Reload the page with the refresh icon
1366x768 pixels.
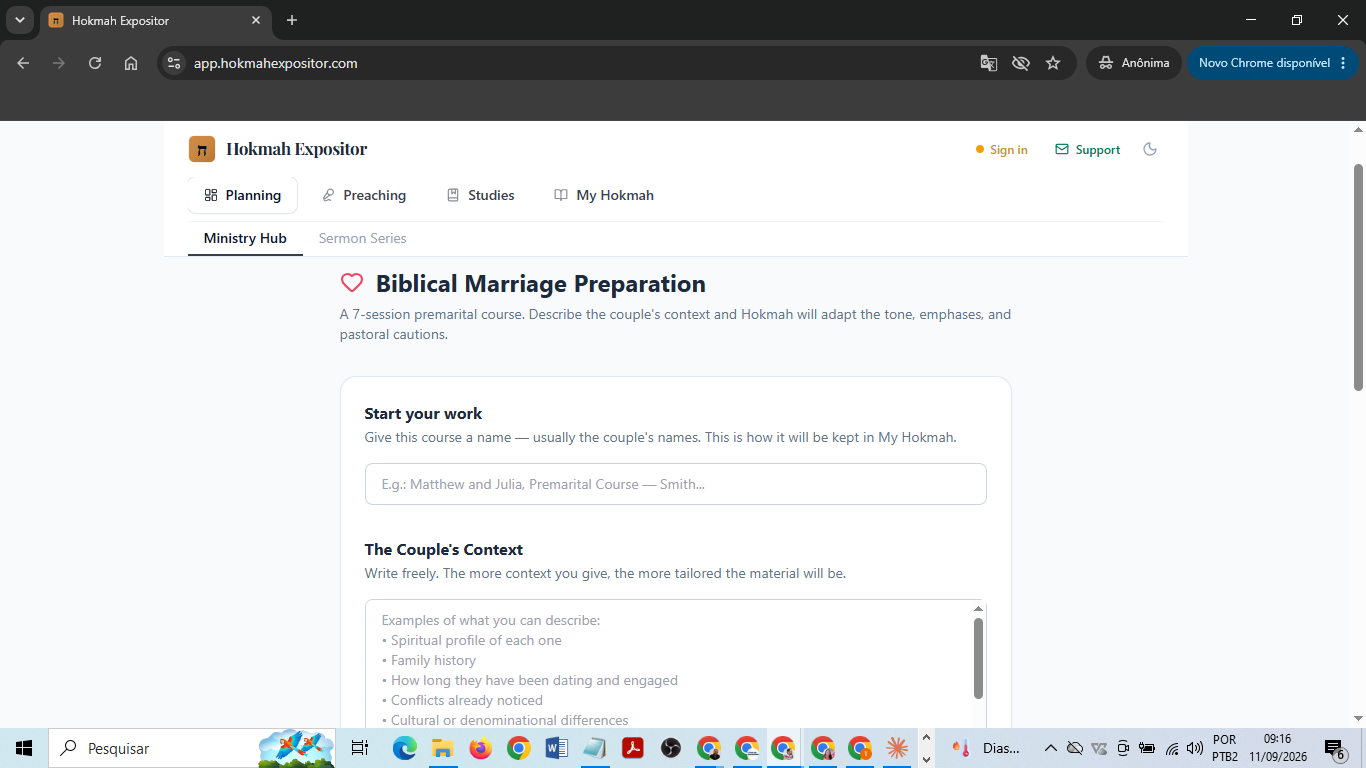pyautogui.click(x=95, y=63)
